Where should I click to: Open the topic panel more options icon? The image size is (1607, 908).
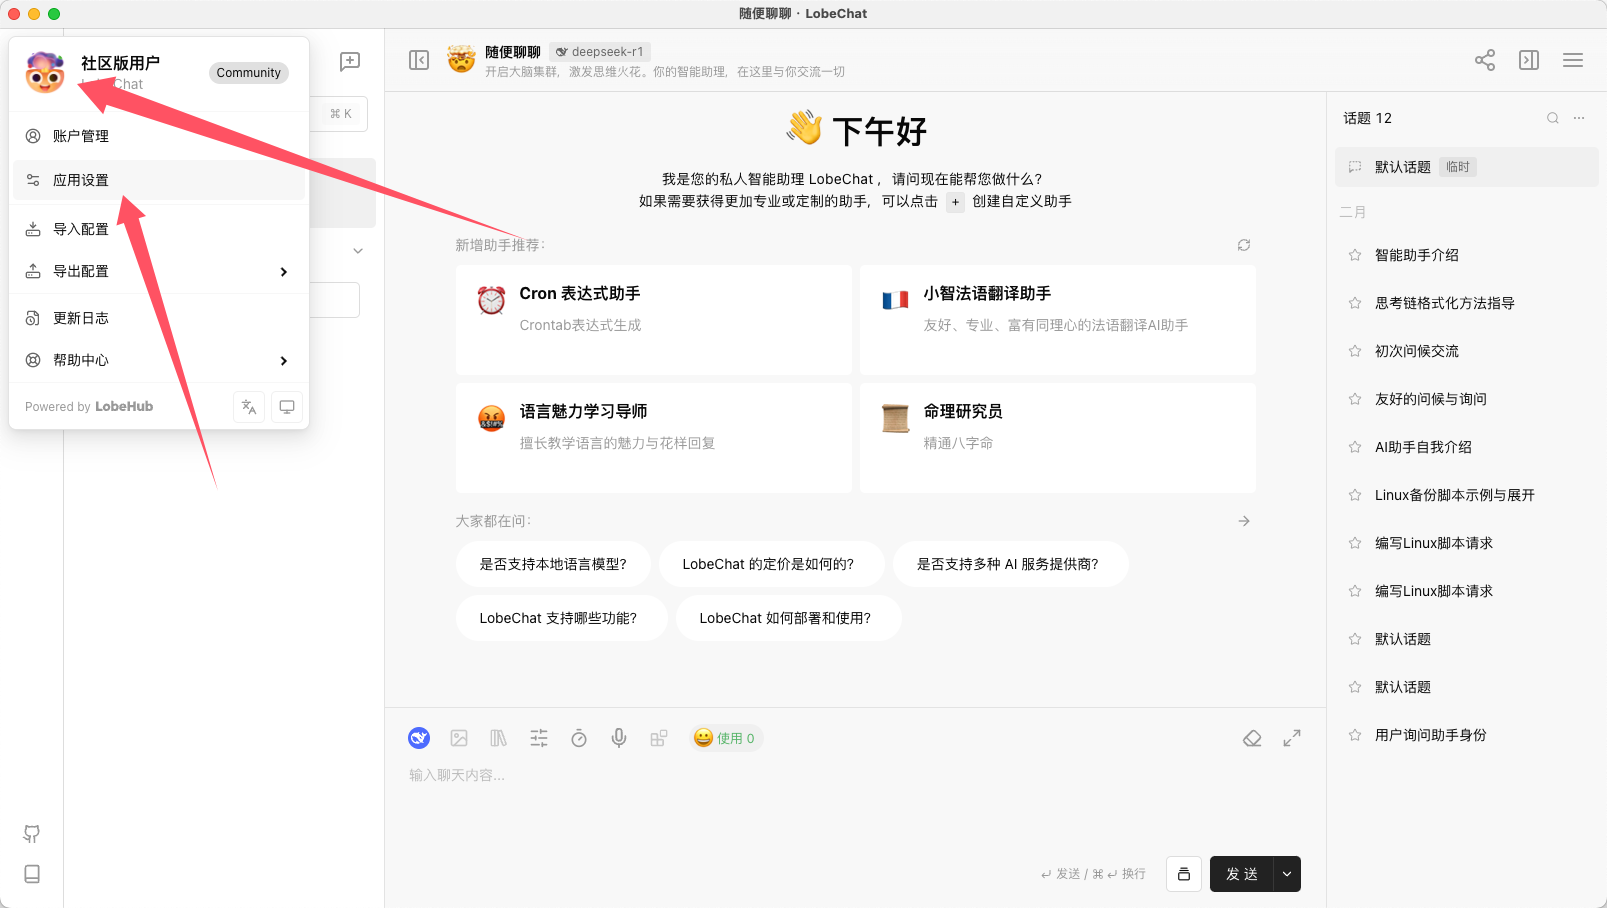coord(1579,118)
